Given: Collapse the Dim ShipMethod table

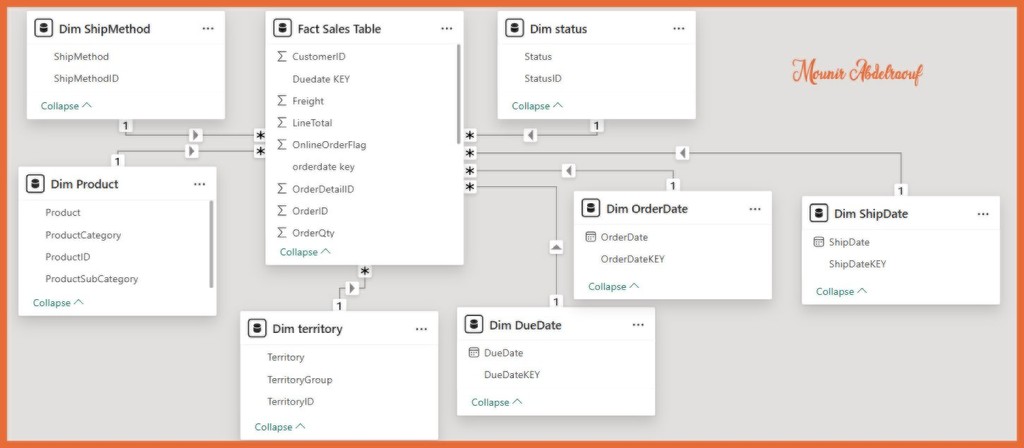Looking at the screenshot, I should 66,105.
